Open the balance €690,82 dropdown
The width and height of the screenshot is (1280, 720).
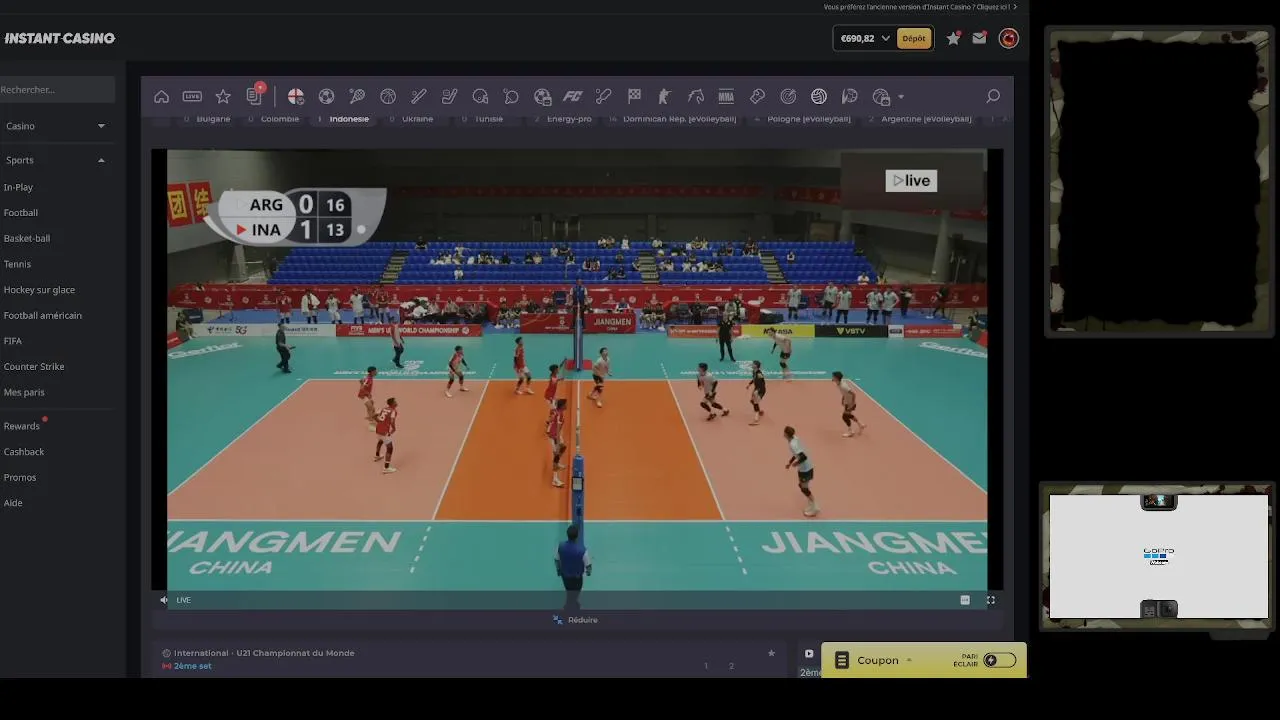[863, 38]
